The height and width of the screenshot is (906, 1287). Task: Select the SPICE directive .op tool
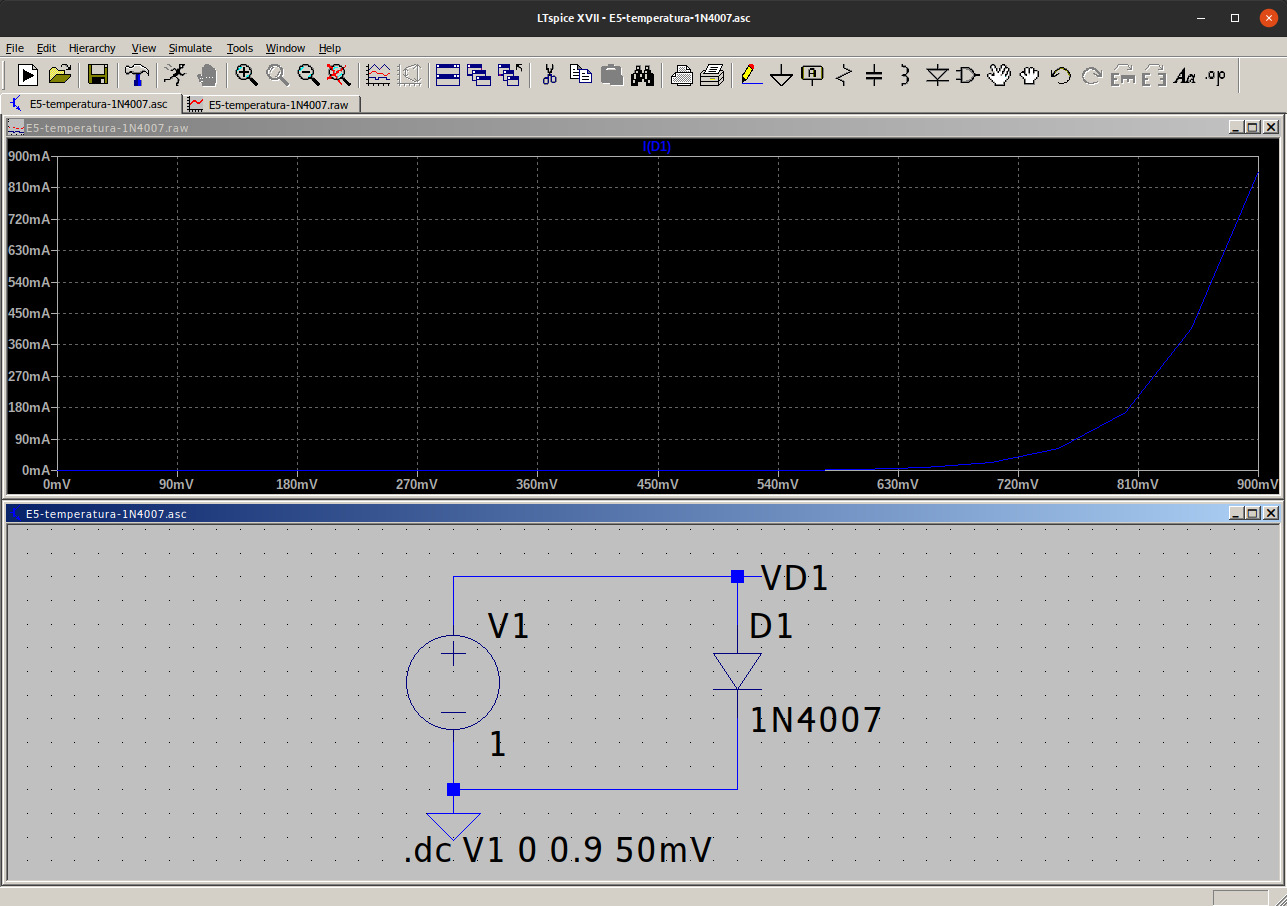pos(1216,74)
